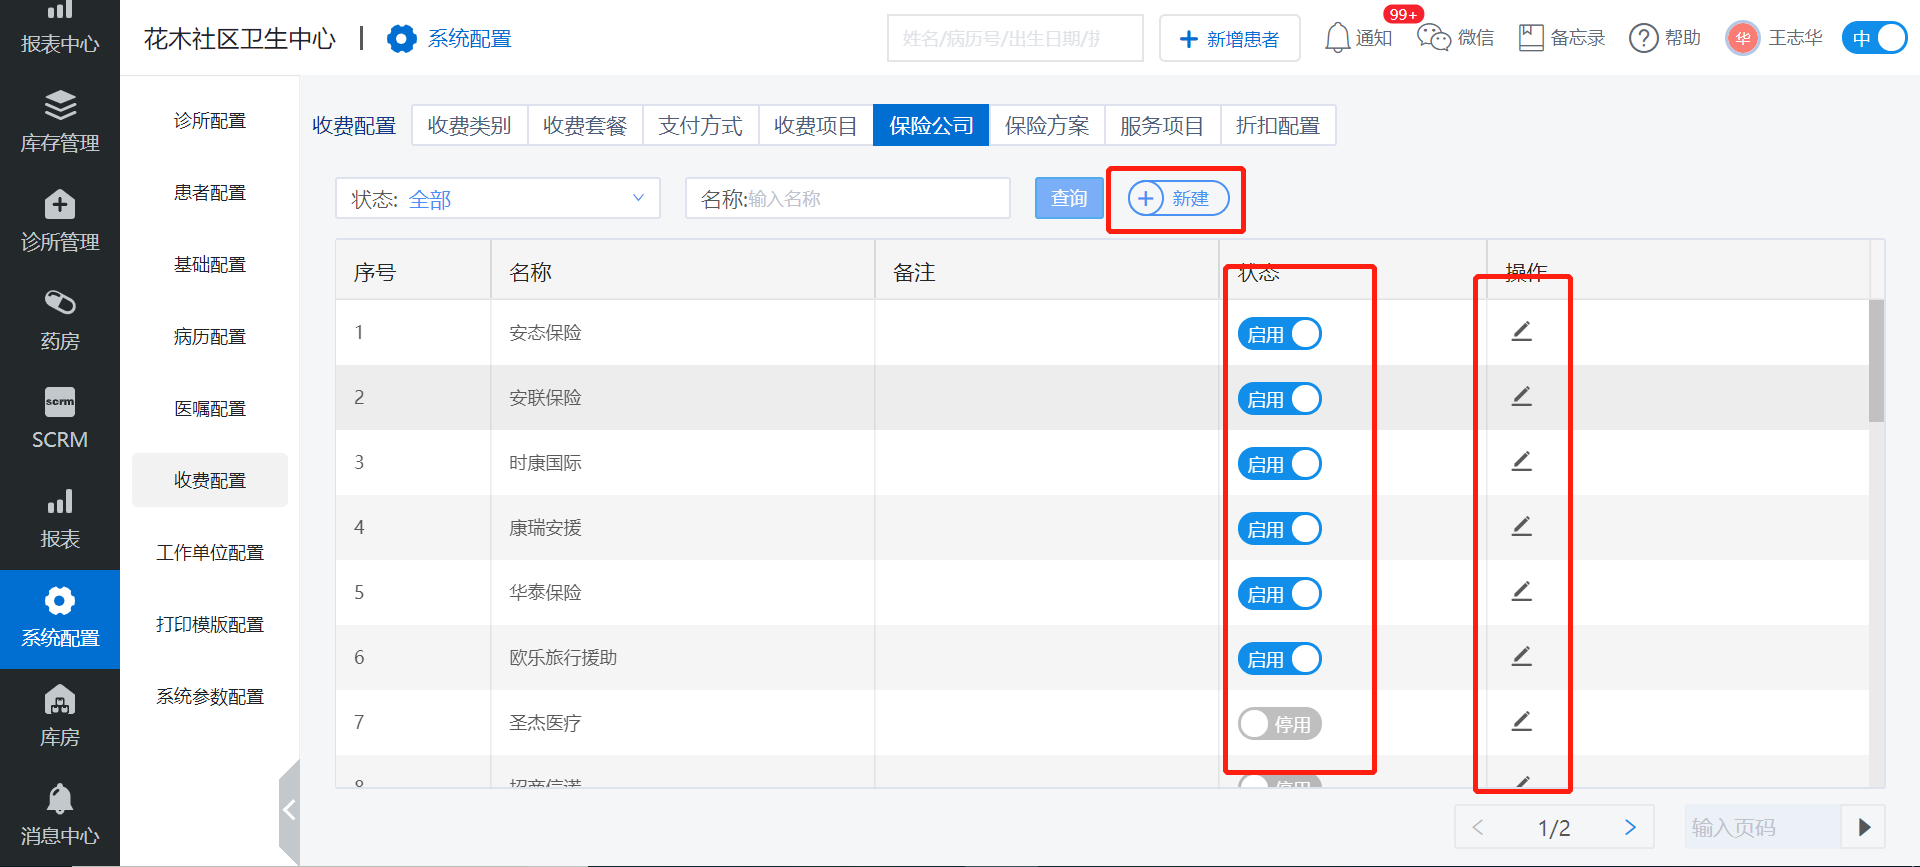Viewport: 1920px width, 867px height.
Task: Click the 王志华 user avatar
Action: pyautogui.click(x=1743, y=38)
